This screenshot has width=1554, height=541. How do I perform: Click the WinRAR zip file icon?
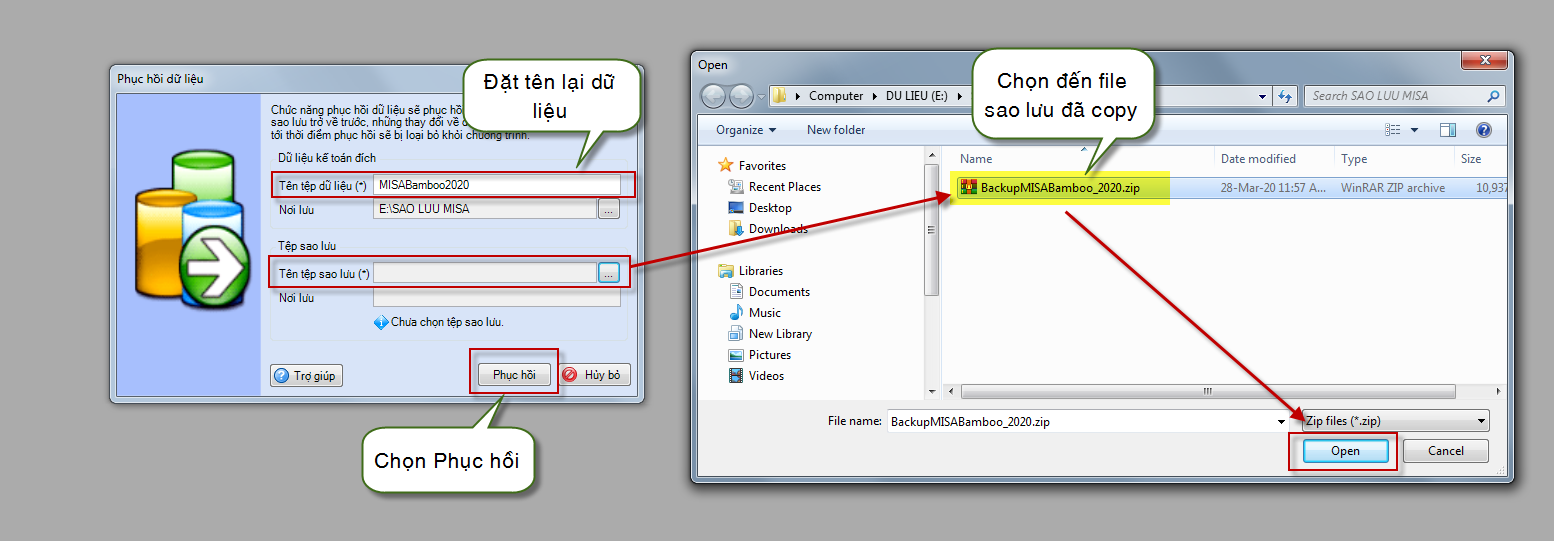[968, 187]
